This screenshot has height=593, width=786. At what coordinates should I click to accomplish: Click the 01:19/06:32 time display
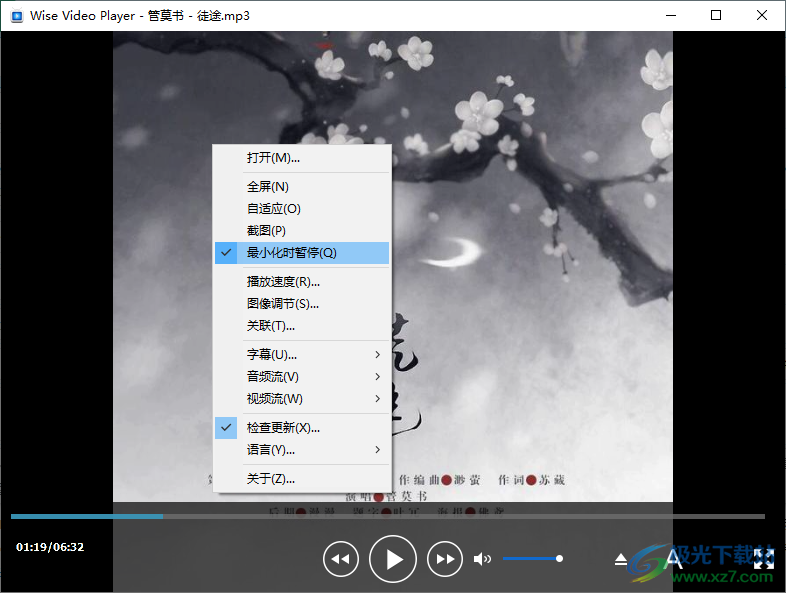(x=50, y=547)
